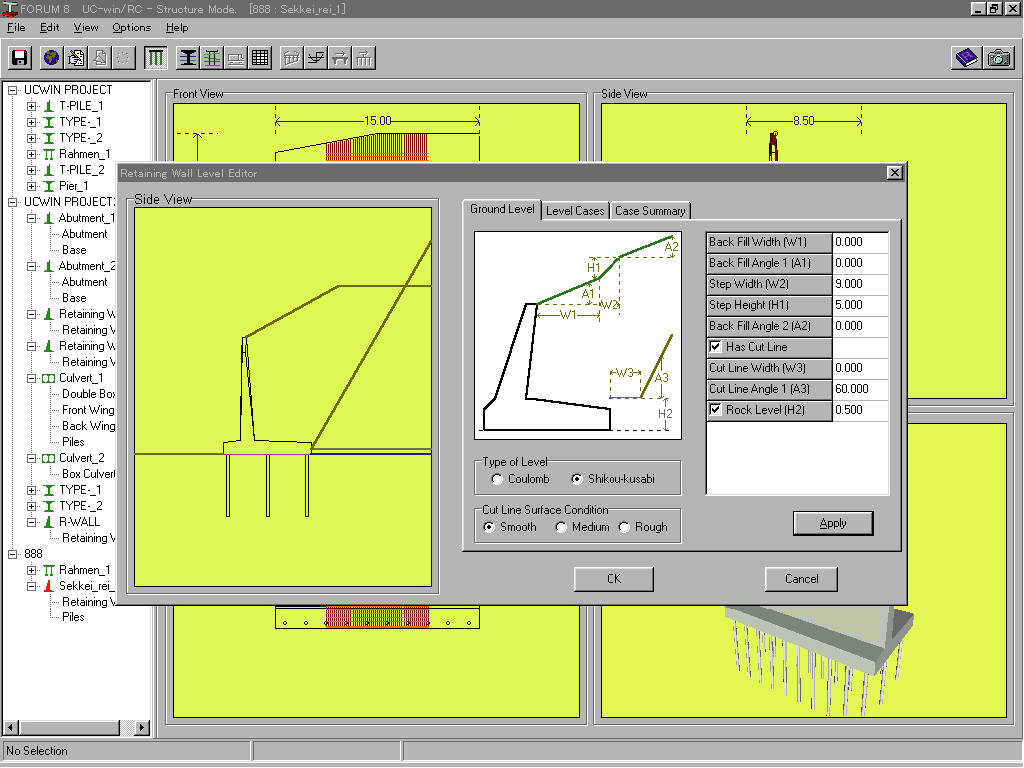Expand the T-PILE_1 tree node

click(x=32, y=106)
